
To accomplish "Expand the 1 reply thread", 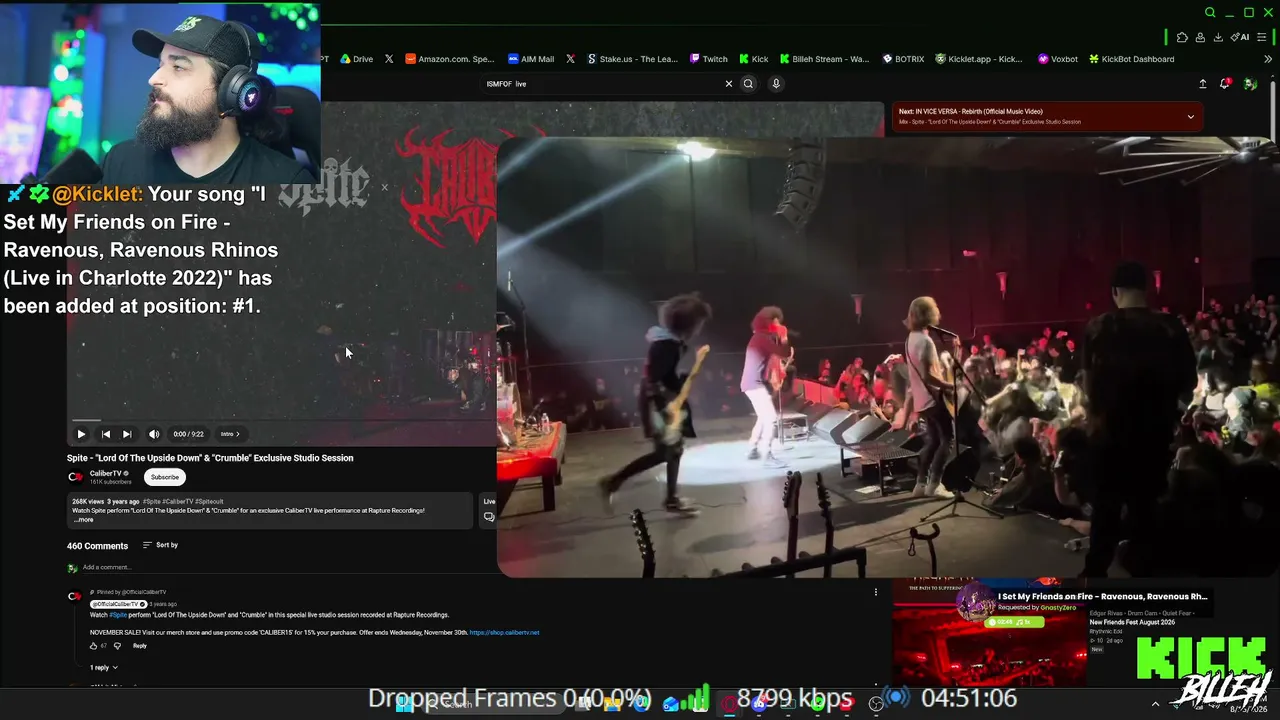I will [104, 667].
